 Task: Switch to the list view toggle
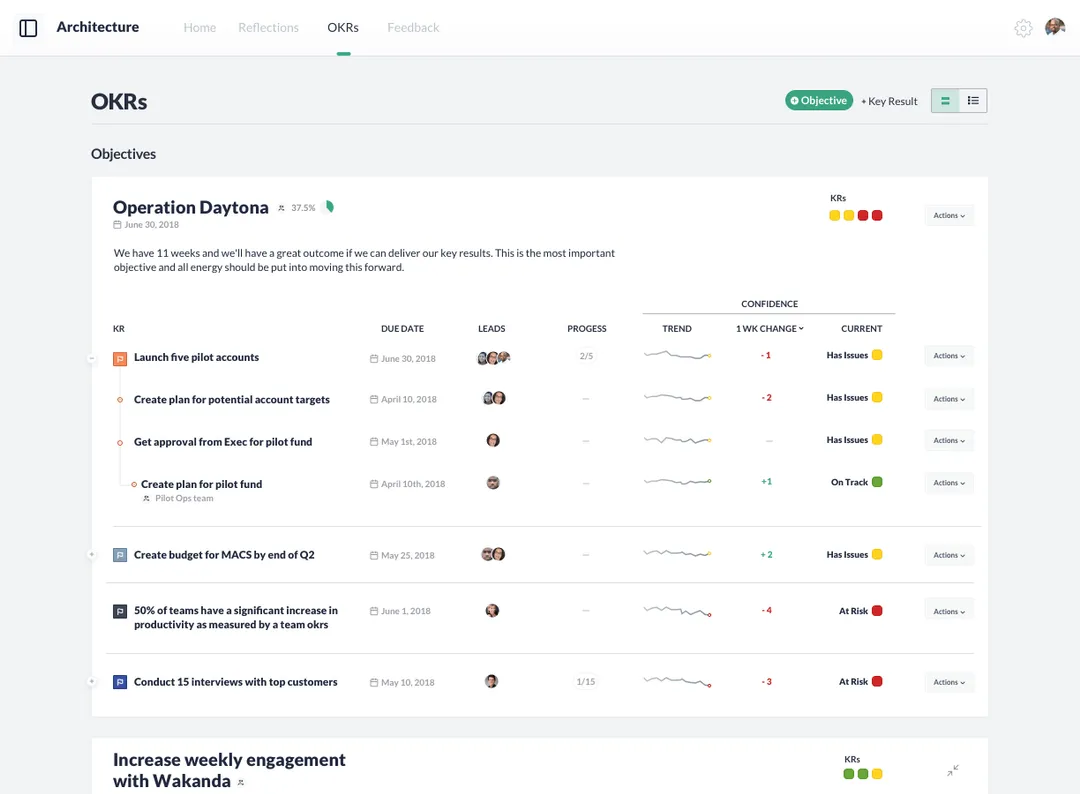pyautogui.click(x=973, y=101)
